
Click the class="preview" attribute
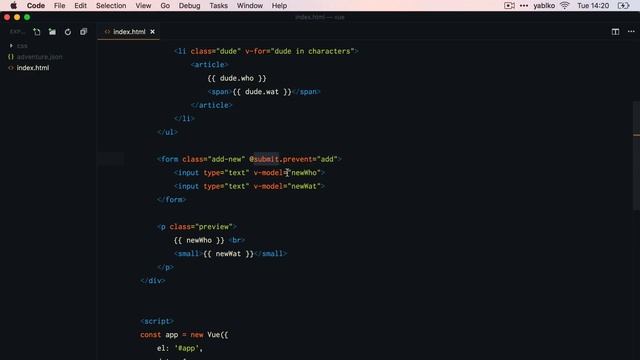201,227
